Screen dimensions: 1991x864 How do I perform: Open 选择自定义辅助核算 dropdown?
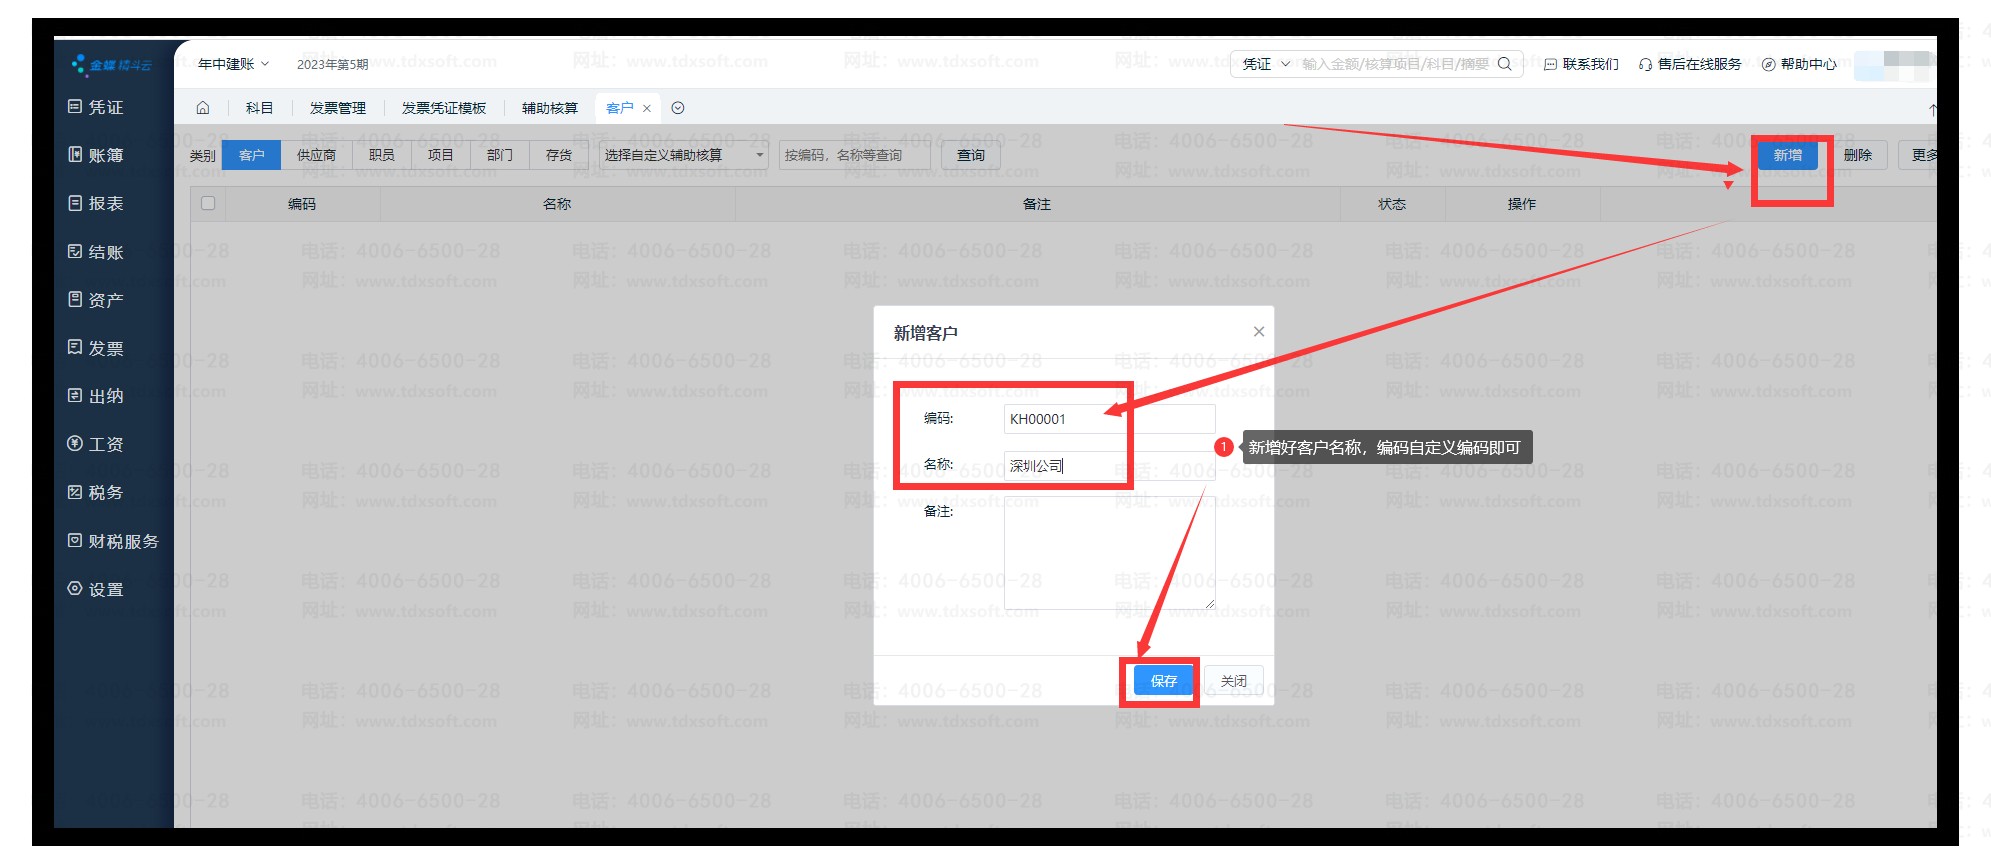pyautogui.click(x=683, y=155)
